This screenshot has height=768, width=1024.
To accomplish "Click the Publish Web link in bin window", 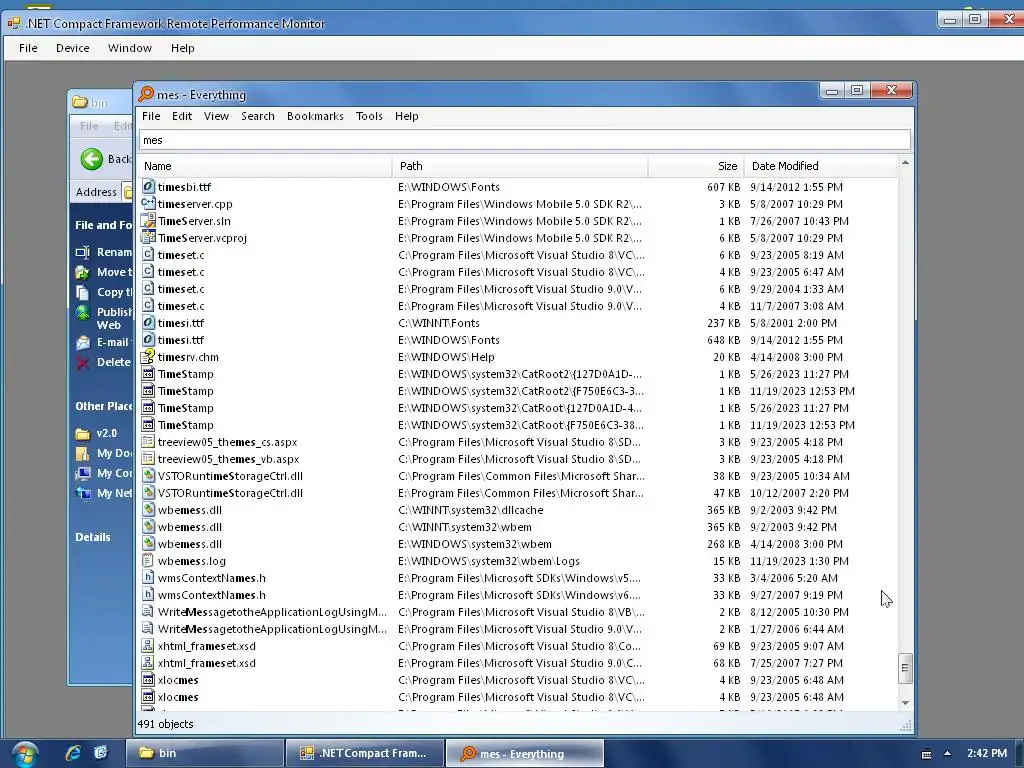I will coord(114,318).
